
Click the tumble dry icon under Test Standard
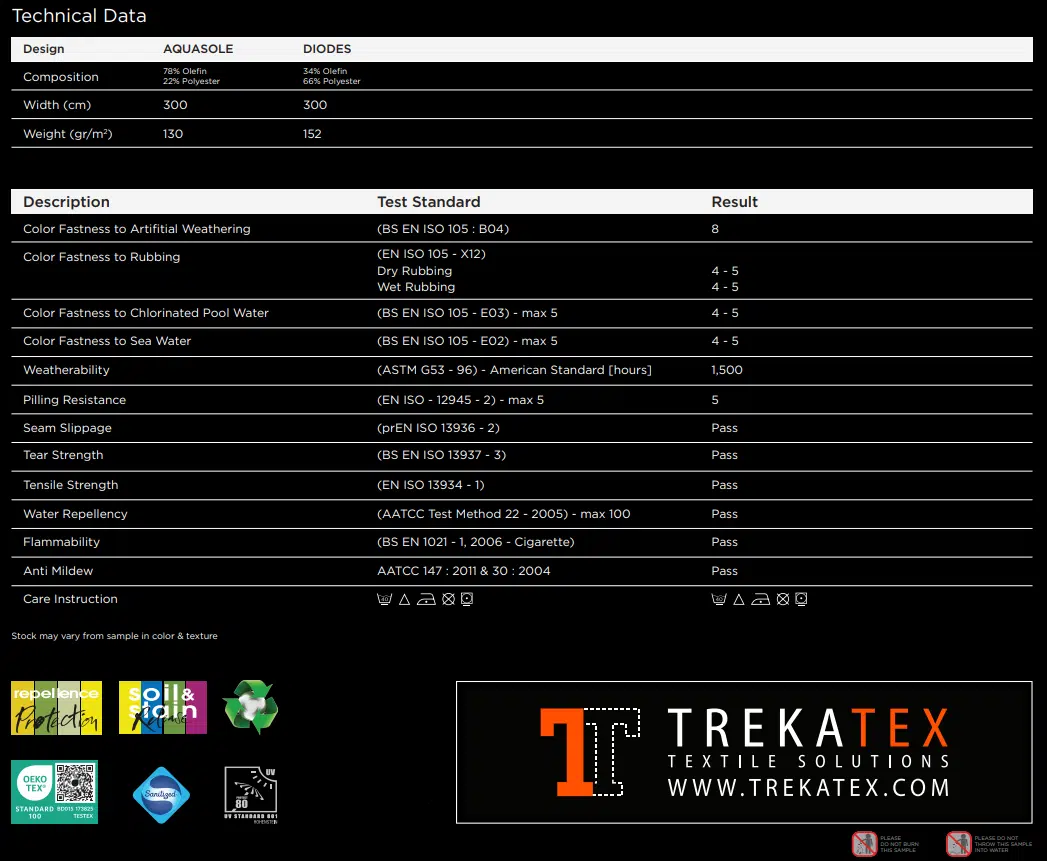[466, 599]
